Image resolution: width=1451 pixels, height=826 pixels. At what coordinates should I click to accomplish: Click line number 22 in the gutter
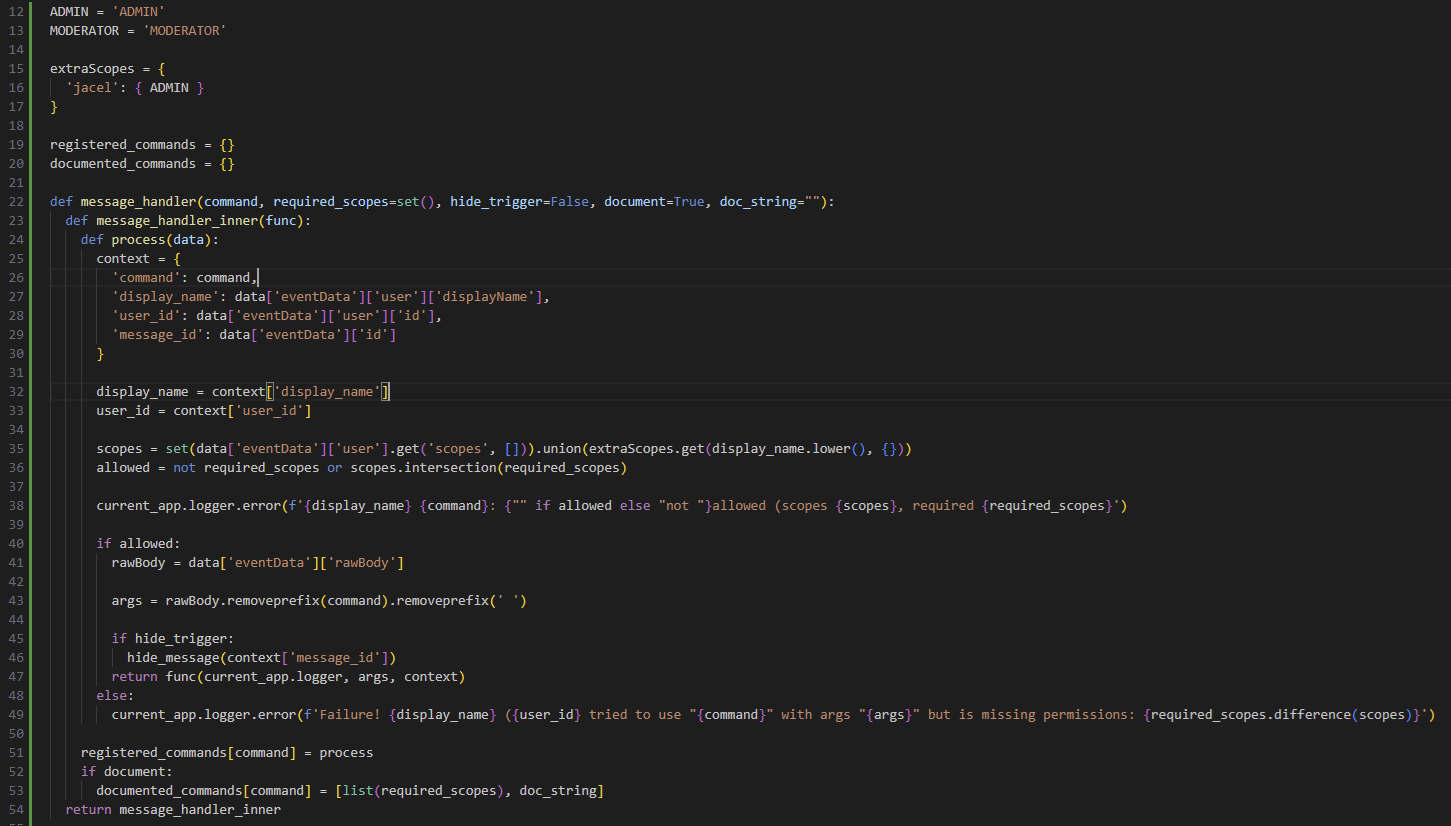click(x=17, y=201)
